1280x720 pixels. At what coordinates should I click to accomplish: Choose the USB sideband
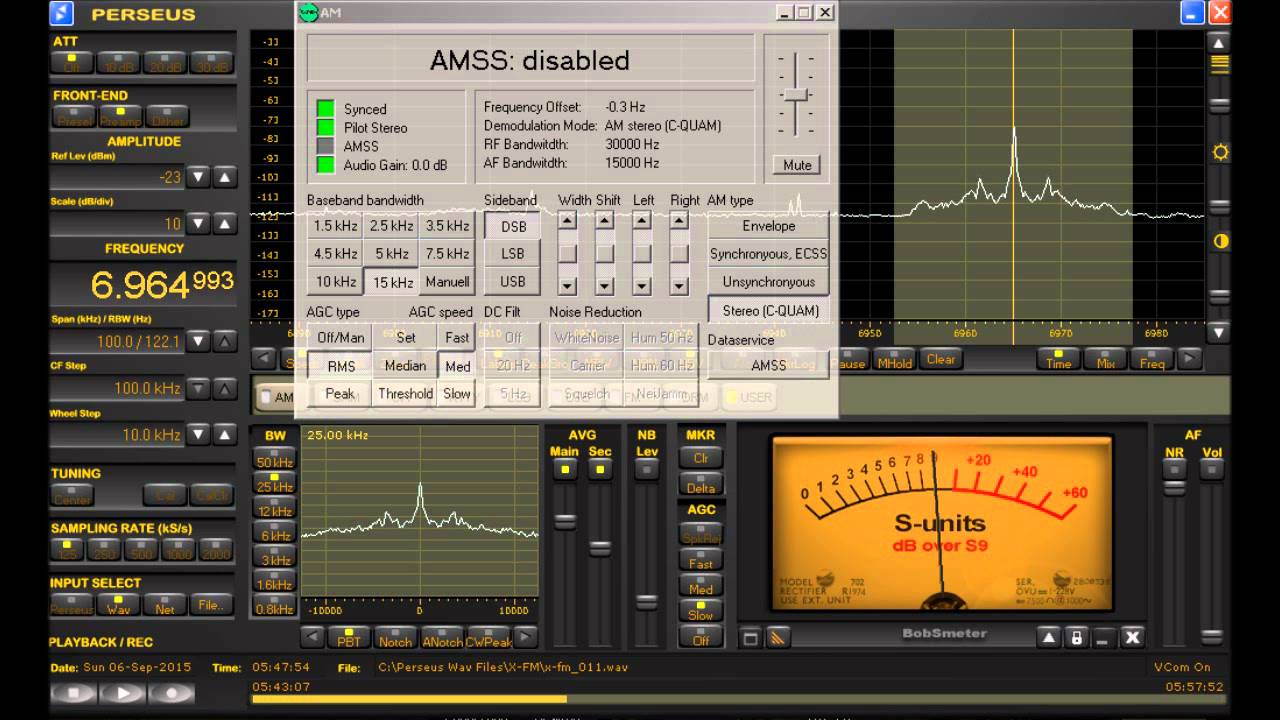512,282
